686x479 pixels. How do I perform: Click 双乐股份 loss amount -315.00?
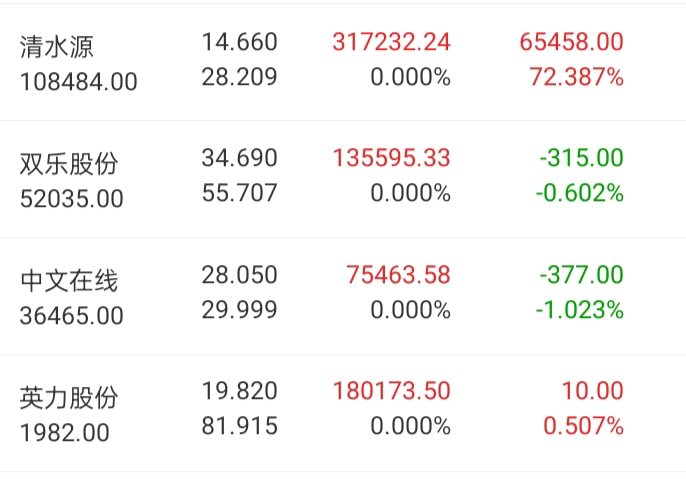click(580, 158)
